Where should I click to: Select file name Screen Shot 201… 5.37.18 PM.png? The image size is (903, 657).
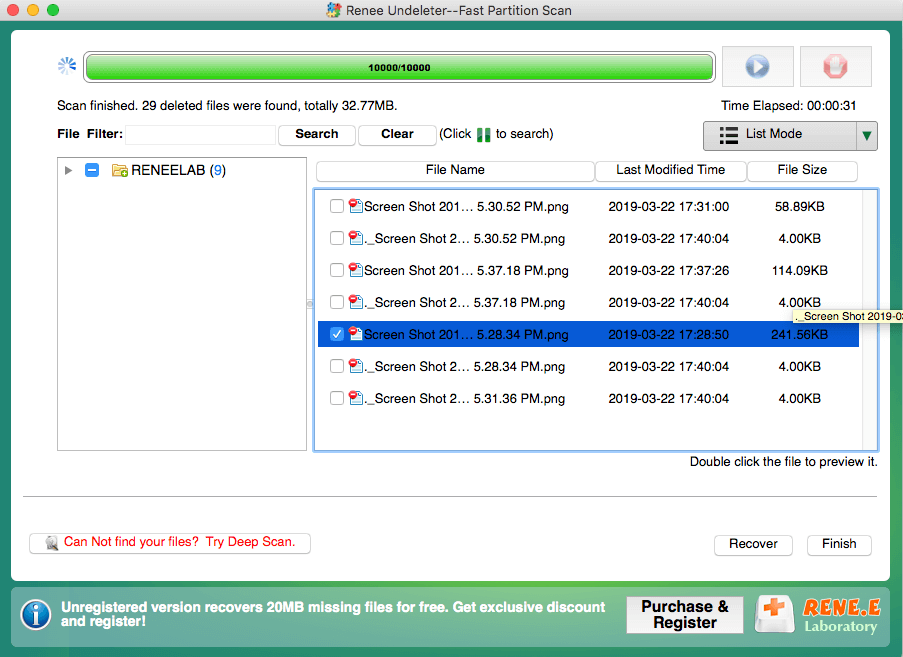click(466, 271)
